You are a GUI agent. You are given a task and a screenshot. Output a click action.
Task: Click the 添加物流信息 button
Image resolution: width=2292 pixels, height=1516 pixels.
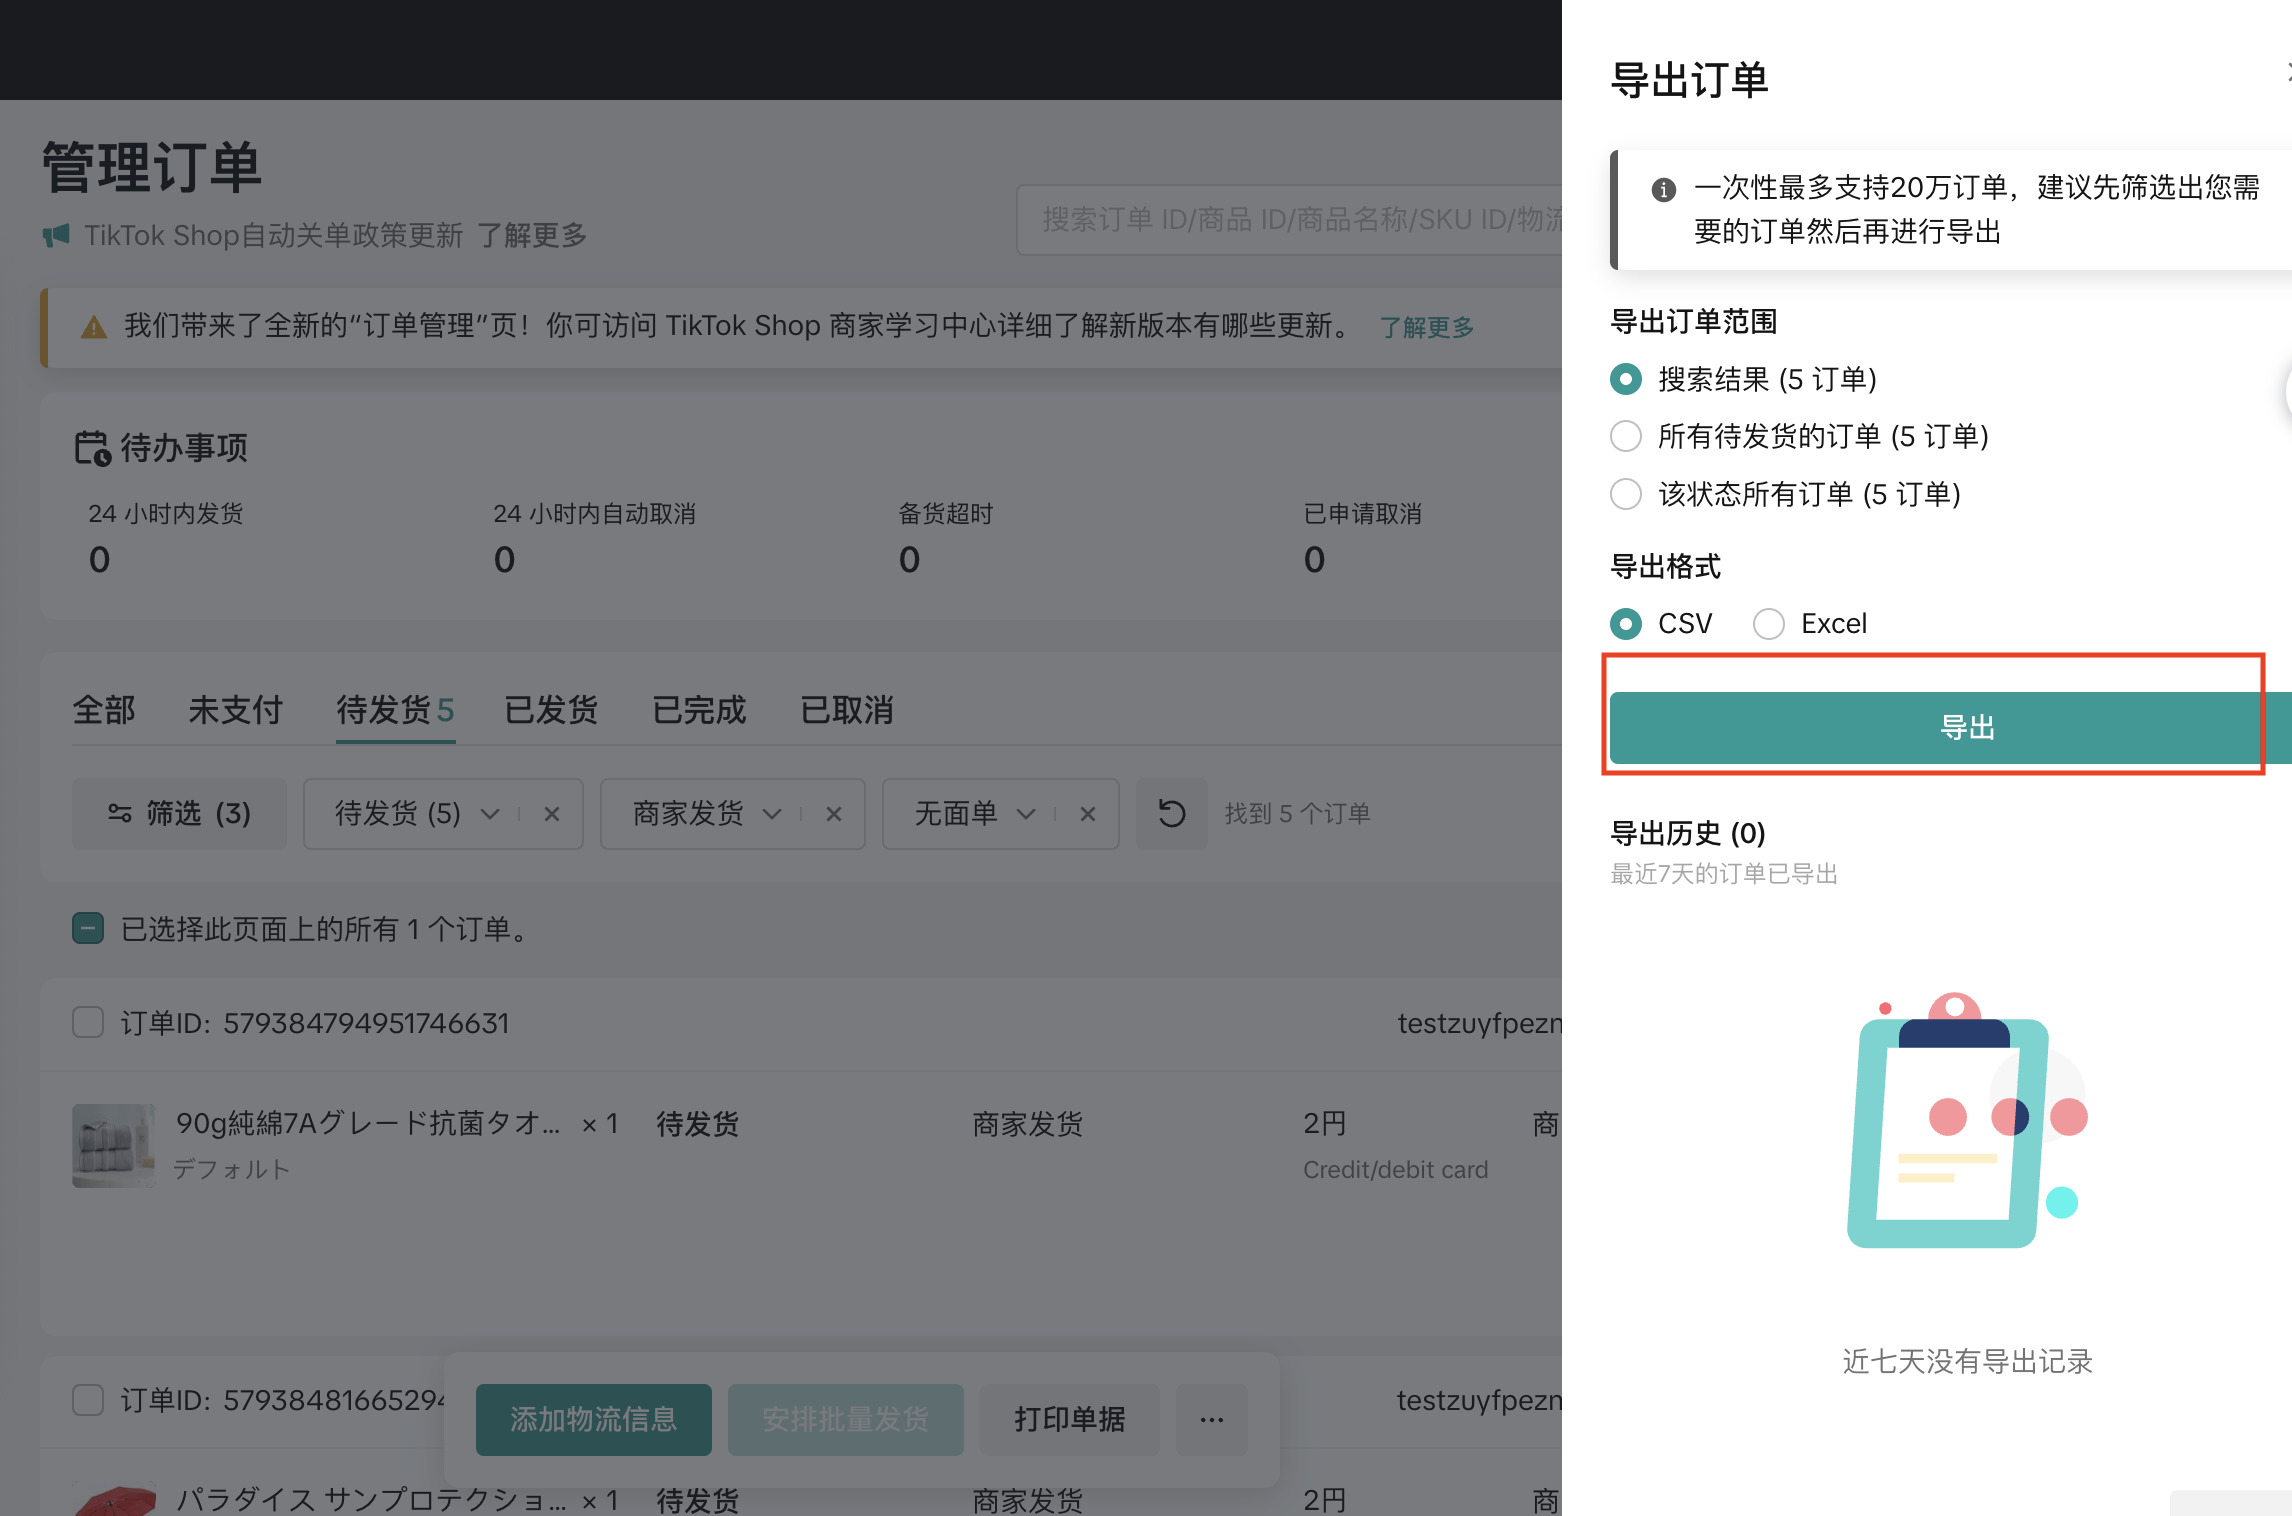pyautogui.click(x=593, y=1419)
